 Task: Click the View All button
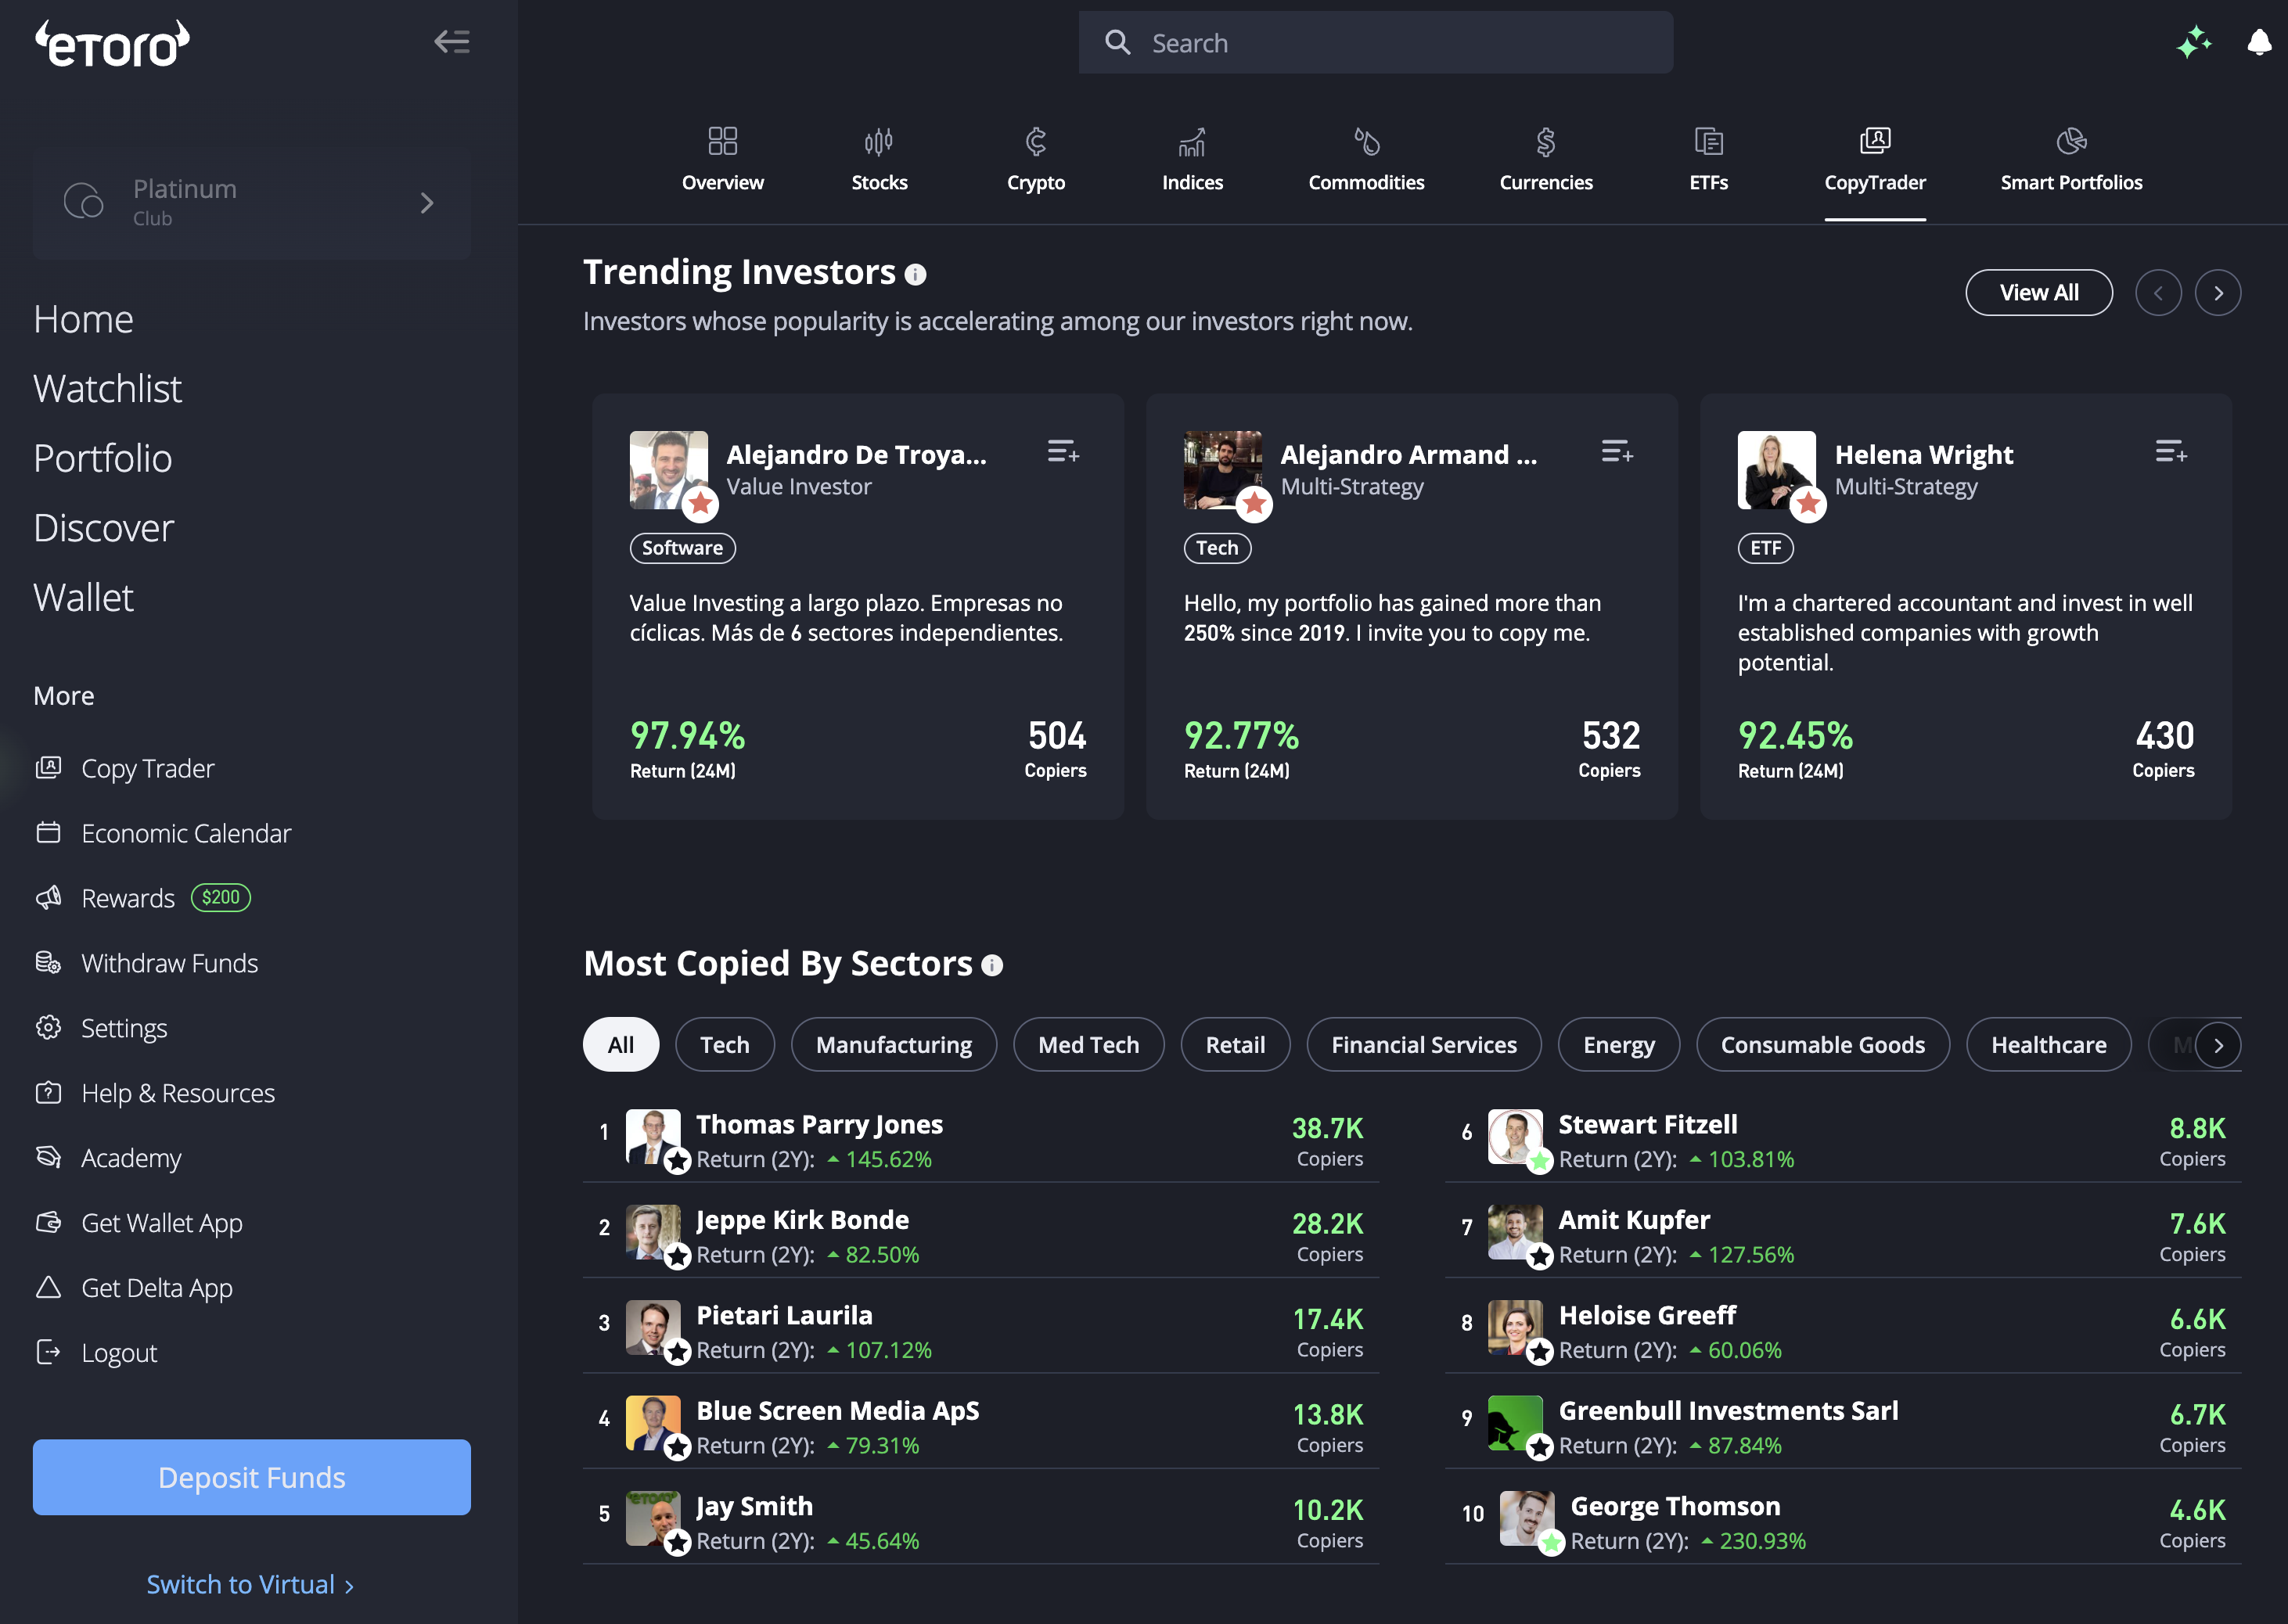(x=2038, y=293)
